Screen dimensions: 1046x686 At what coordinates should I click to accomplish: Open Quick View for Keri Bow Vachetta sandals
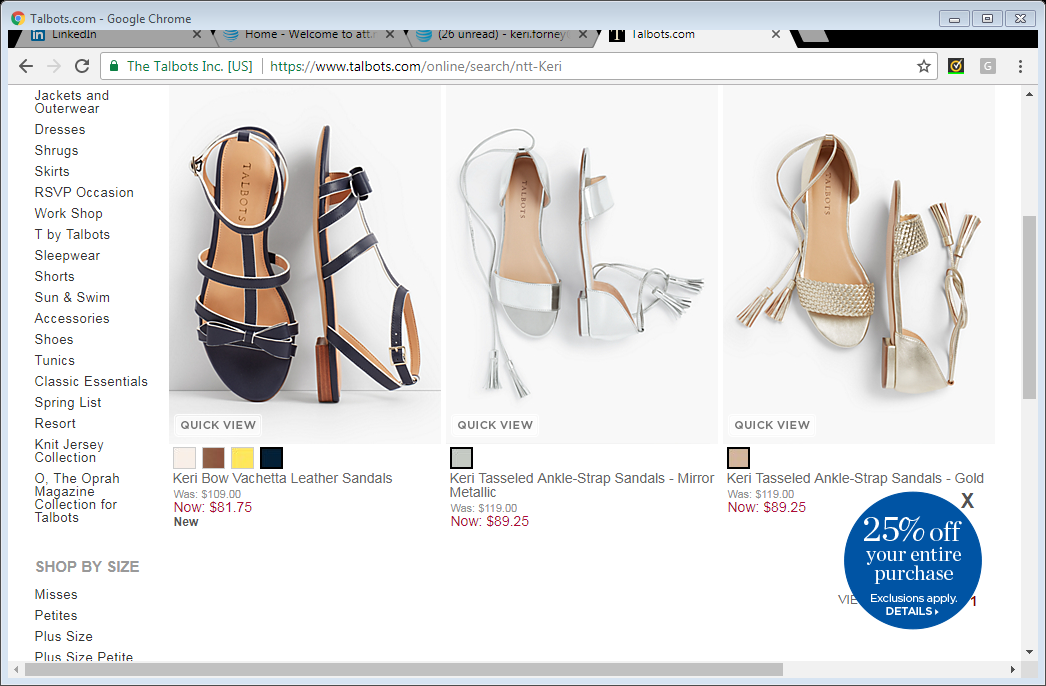click(218, 425)
